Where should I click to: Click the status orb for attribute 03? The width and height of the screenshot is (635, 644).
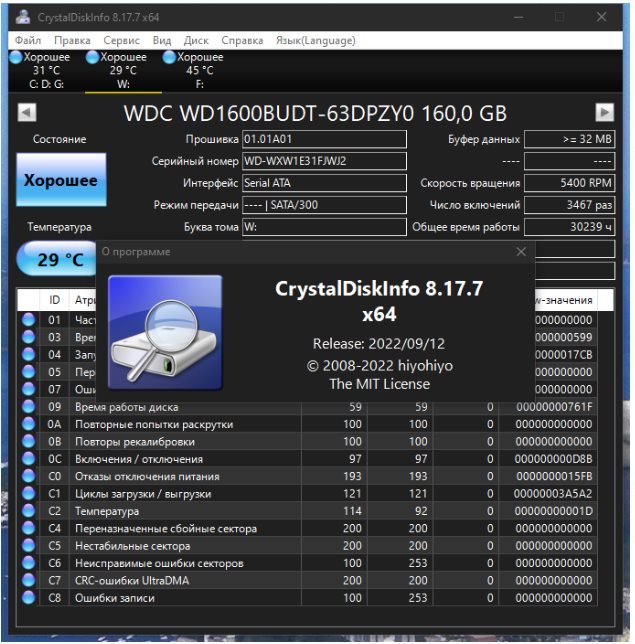[x=28, y=337]
